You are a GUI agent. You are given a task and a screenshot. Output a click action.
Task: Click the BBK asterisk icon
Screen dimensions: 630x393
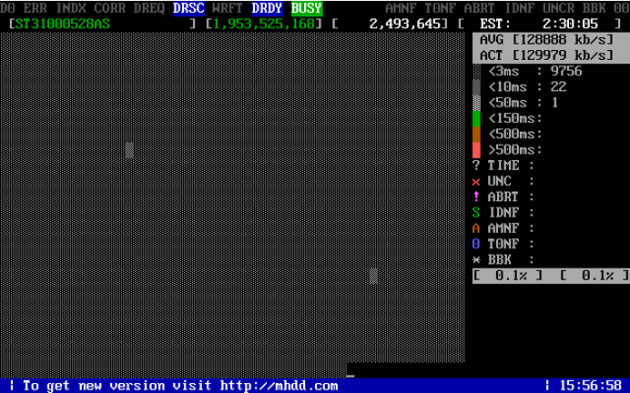tap(476, 260)
